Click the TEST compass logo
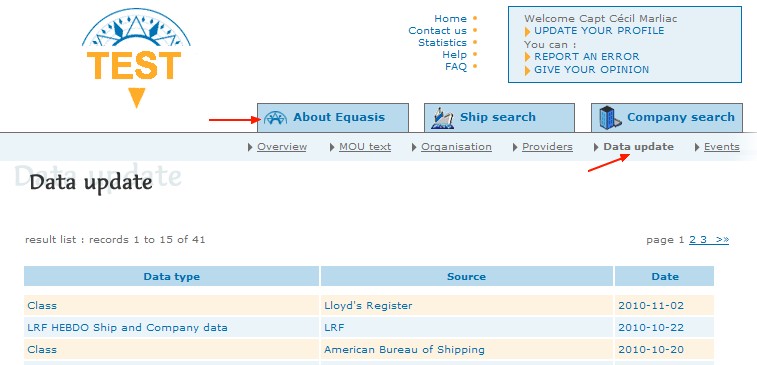The image size is (757, 365). (x=136, y=58)
